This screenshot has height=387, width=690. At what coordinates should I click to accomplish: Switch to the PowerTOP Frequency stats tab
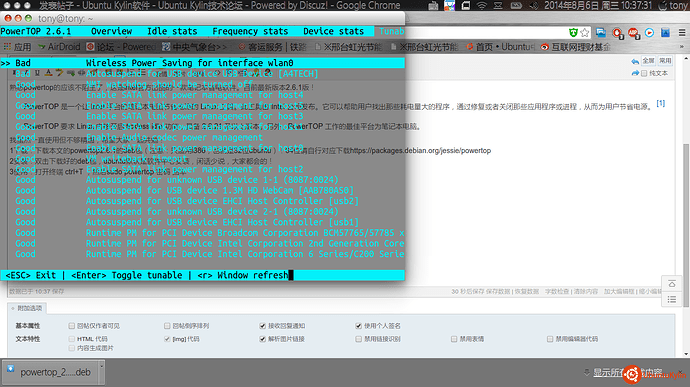pos(250,31)
